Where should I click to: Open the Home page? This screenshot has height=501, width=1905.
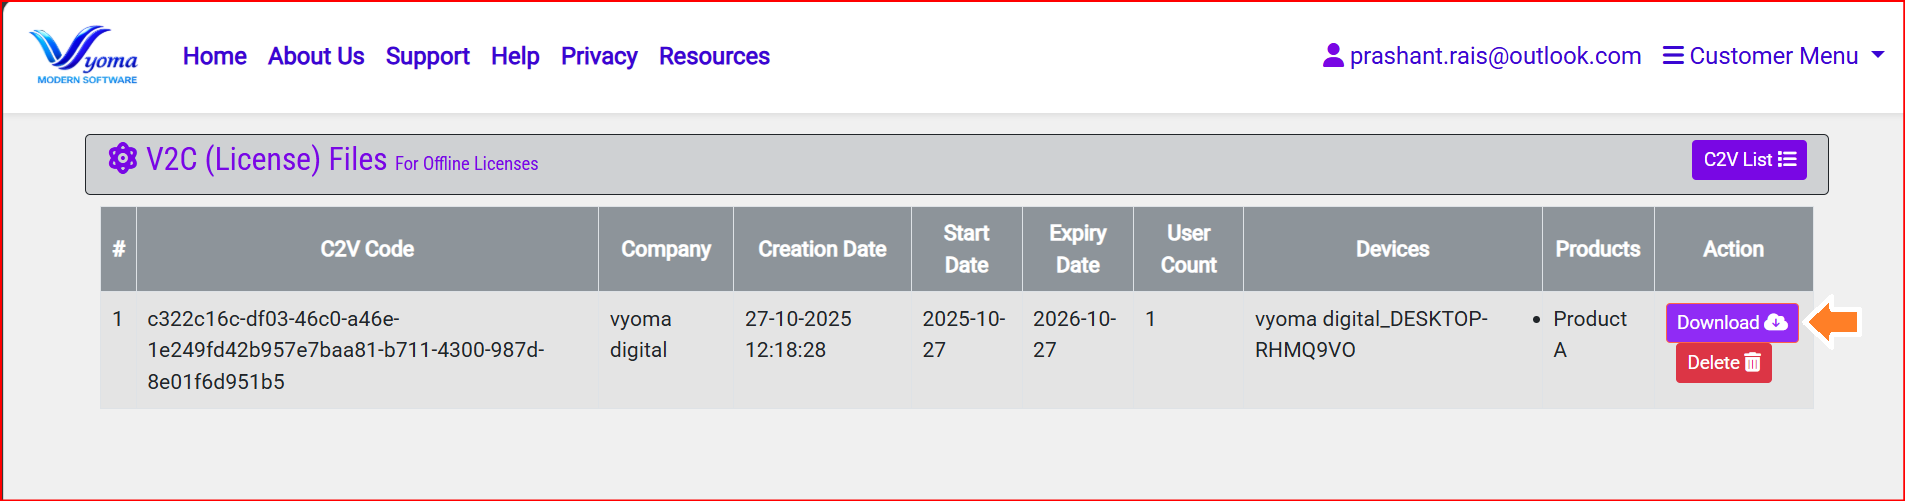click(215, 56)
